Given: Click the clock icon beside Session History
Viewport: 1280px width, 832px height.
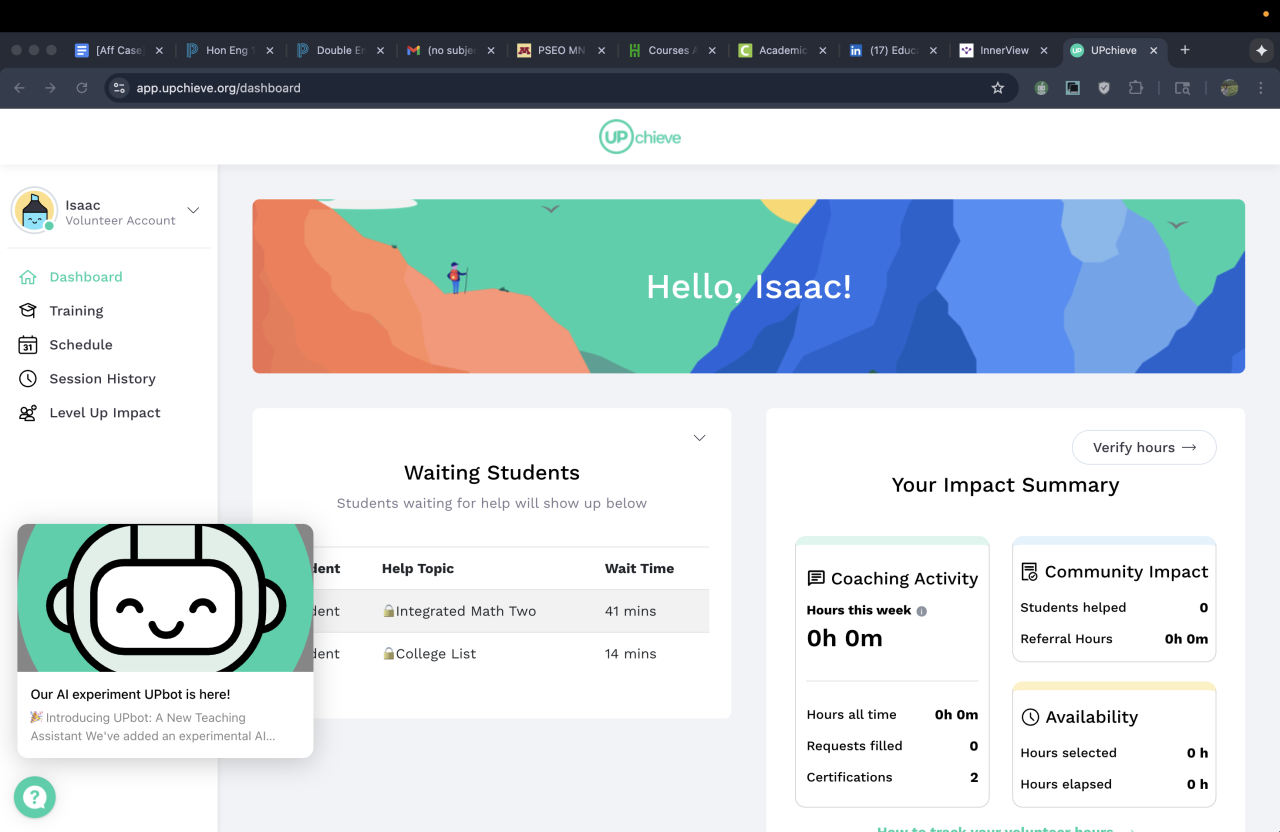Looking at the screenshot, I should click(x=28, y=379).
